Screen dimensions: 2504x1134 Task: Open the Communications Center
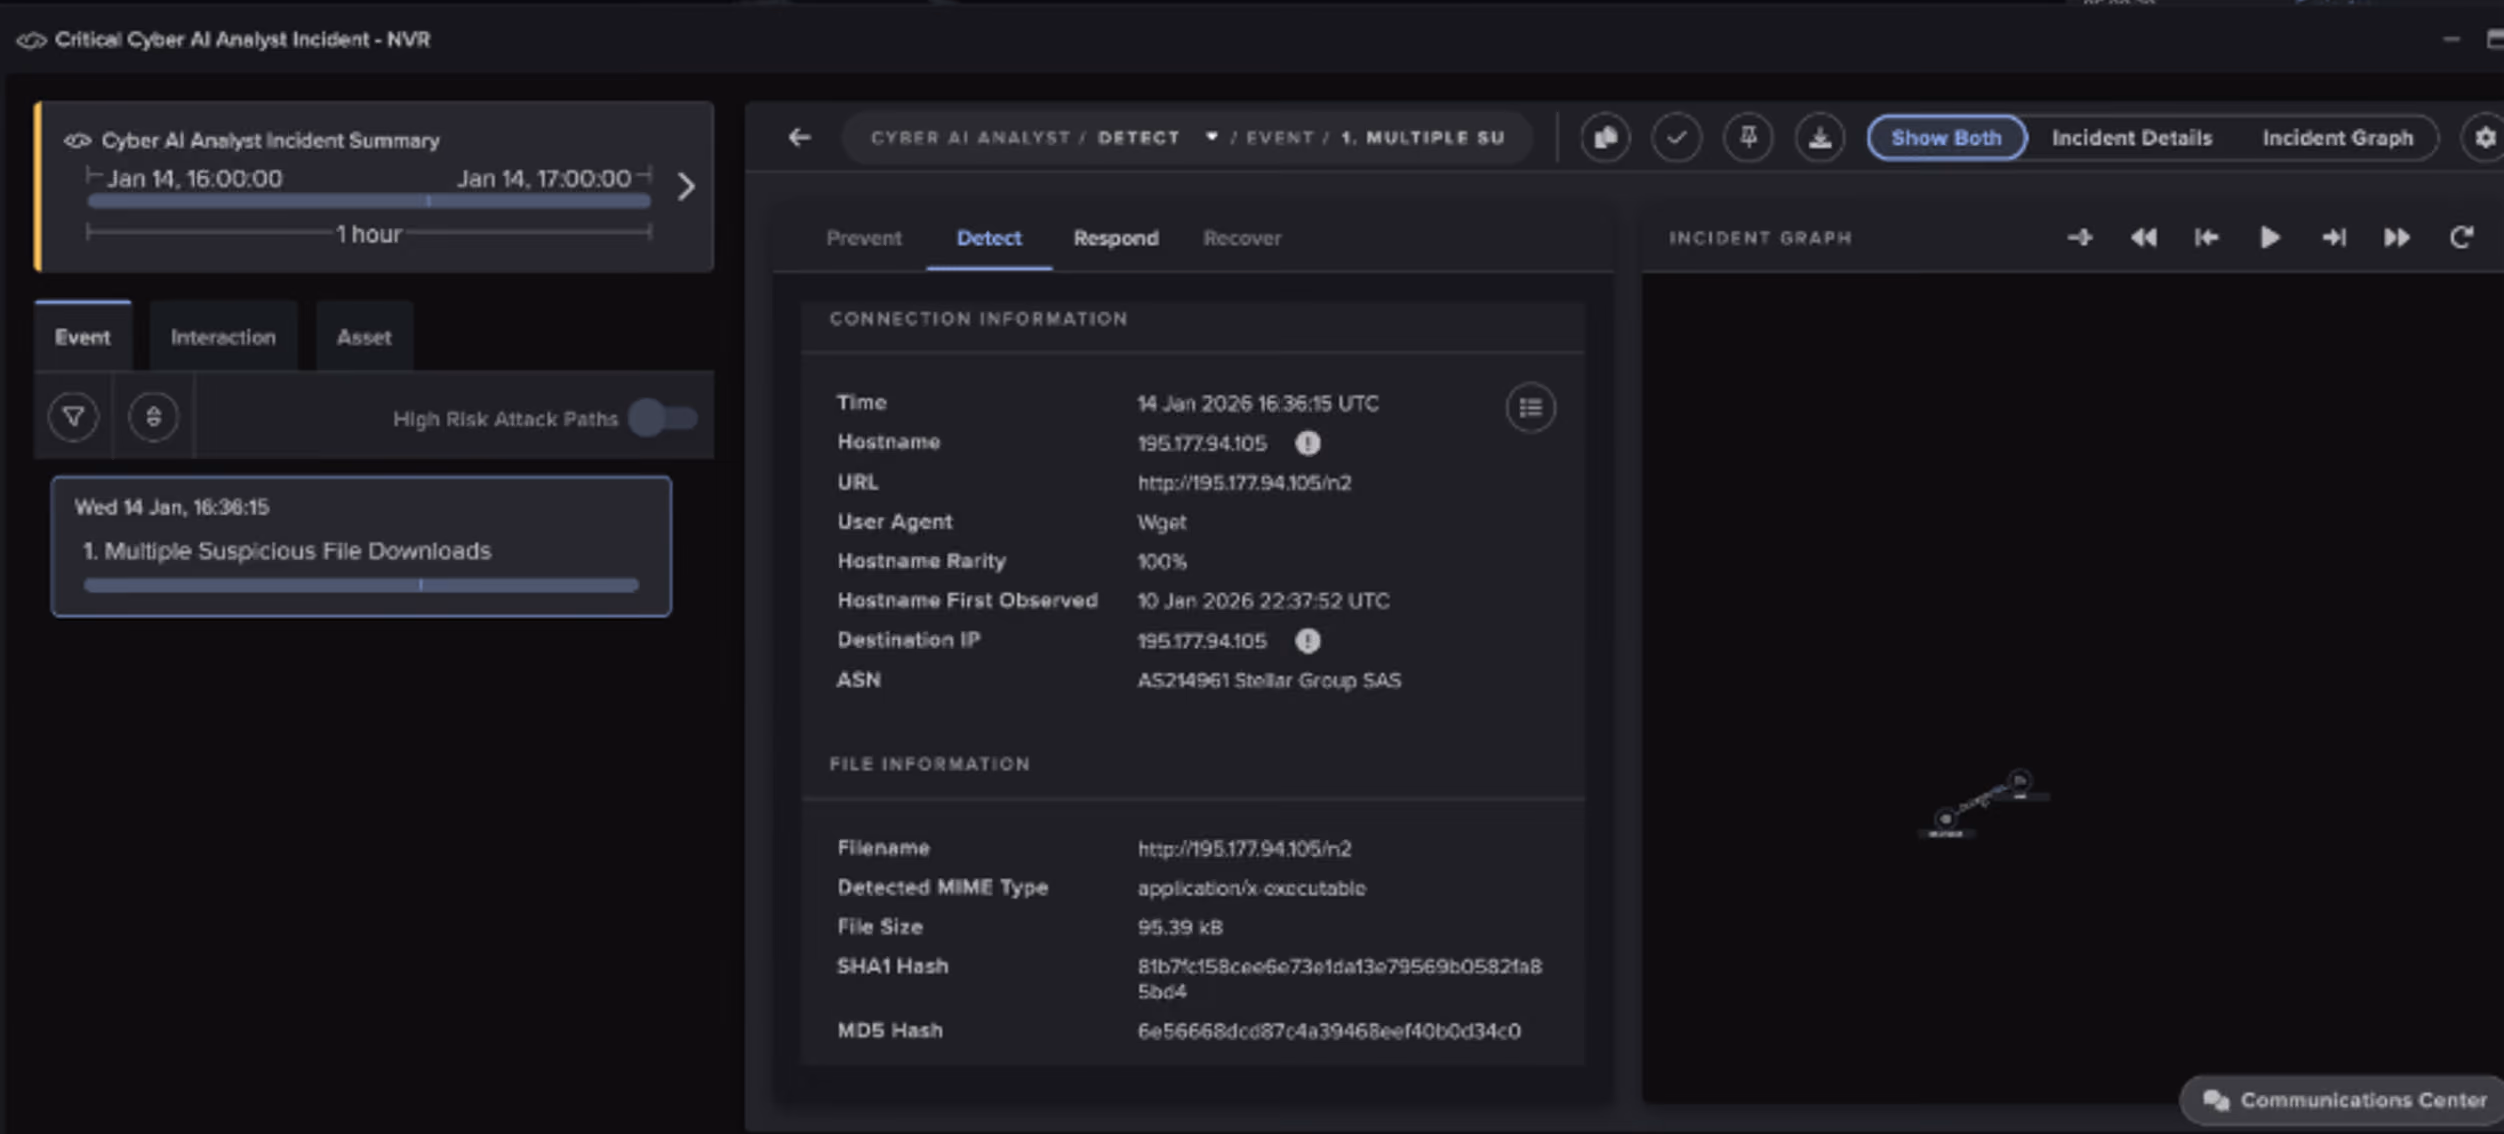[2344, 1100]
